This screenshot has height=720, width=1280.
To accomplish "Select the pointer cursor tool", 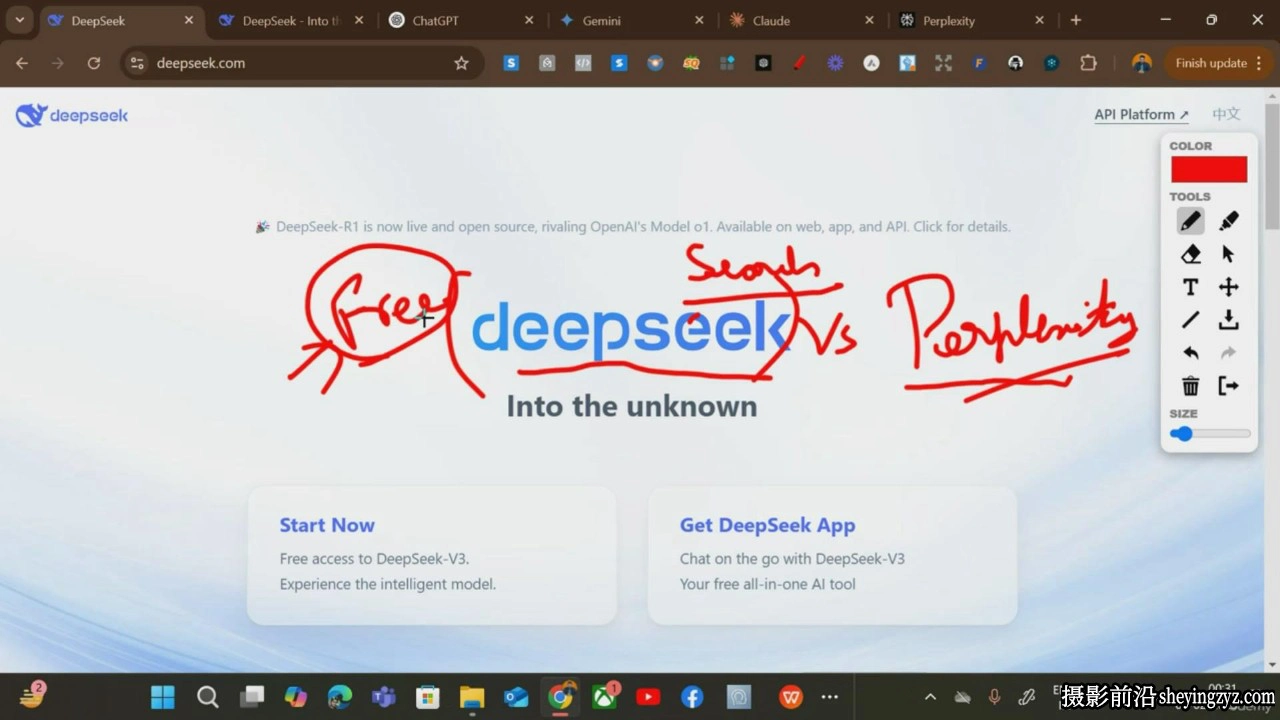I will point(1229,254).
